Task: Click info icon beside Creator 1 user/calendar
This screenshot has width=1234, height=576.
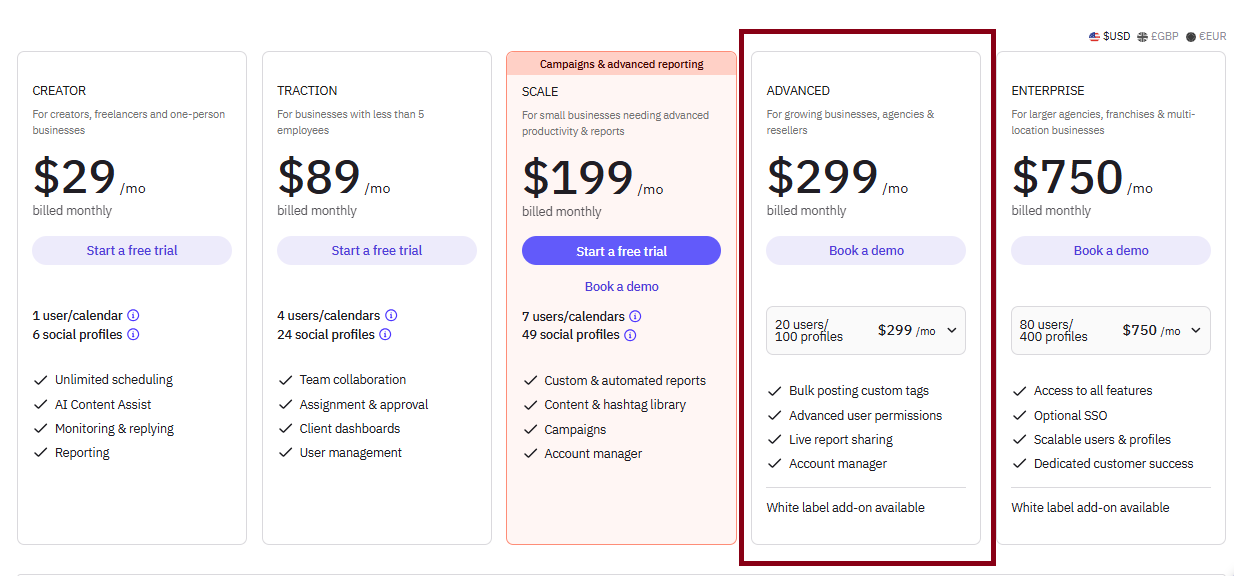Action: pyautogui.click(x=133, y=315)
